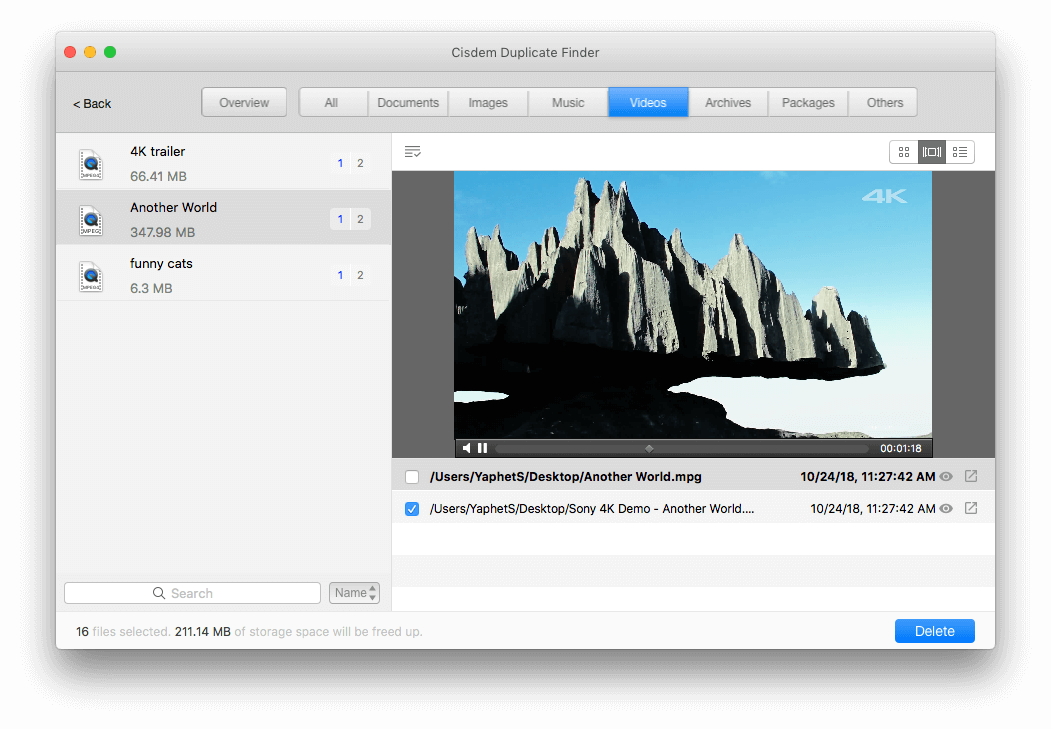
Task: Reveal Sony 4K Demo file in Finder
Action: click(971, 508)
